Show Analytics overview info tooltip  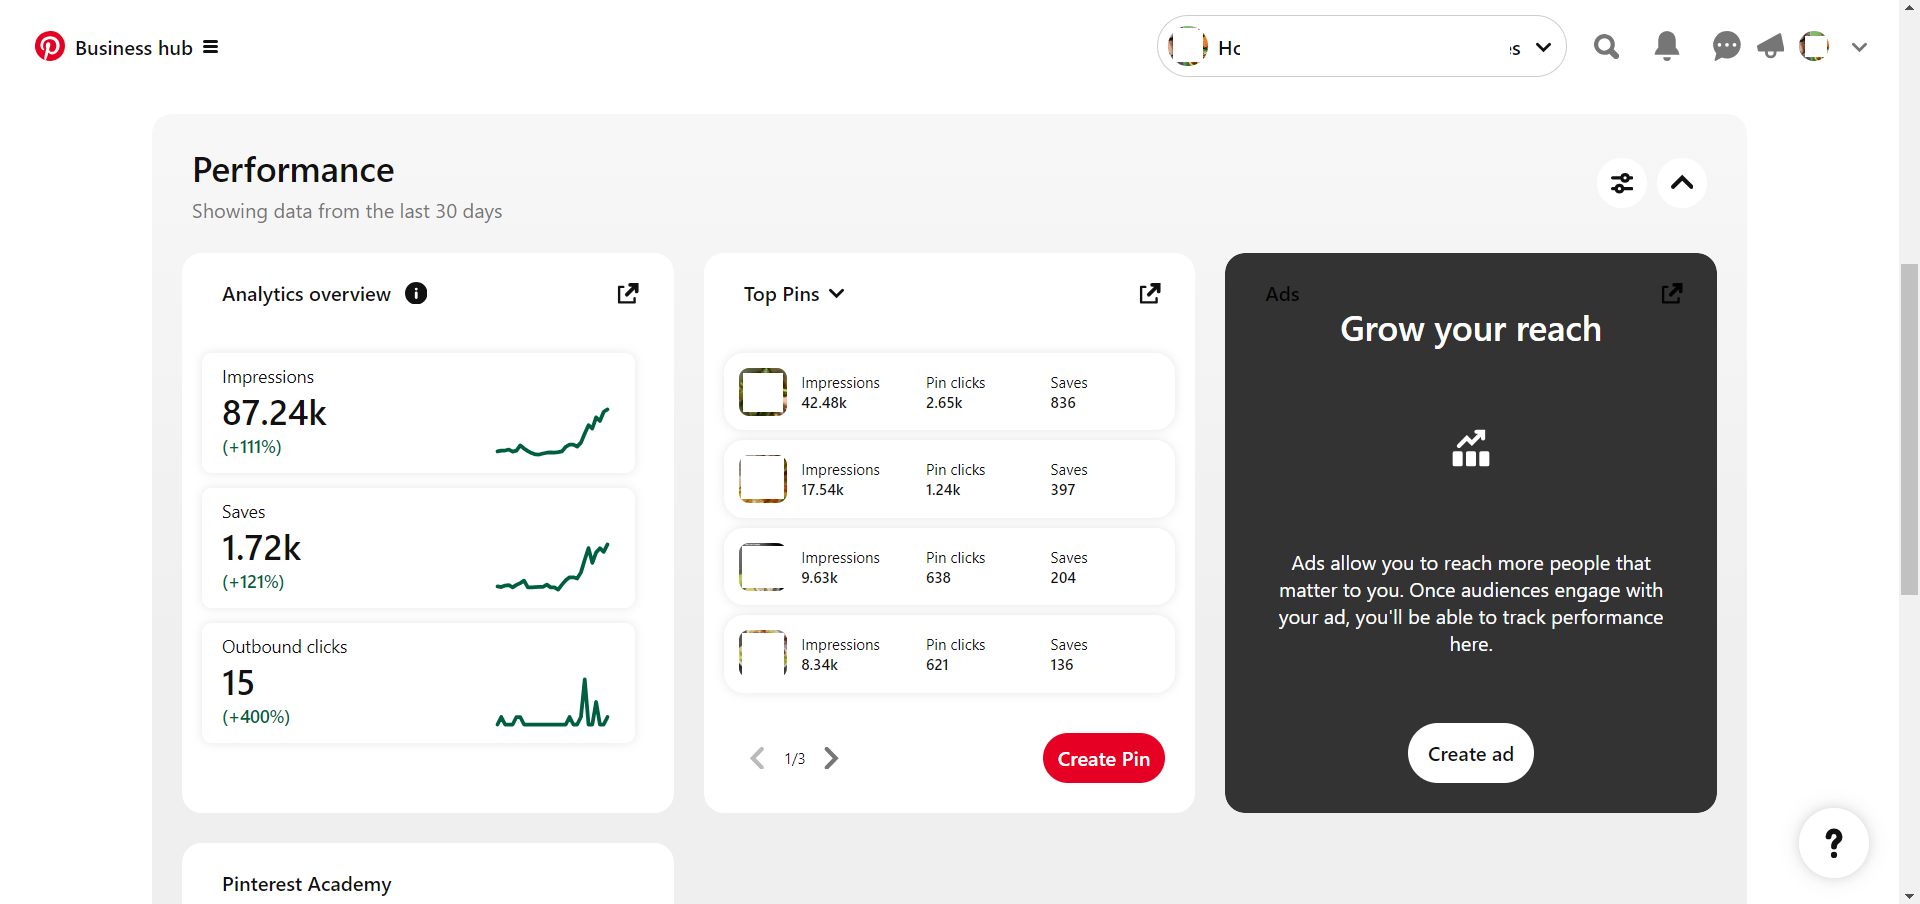(416, 293)
